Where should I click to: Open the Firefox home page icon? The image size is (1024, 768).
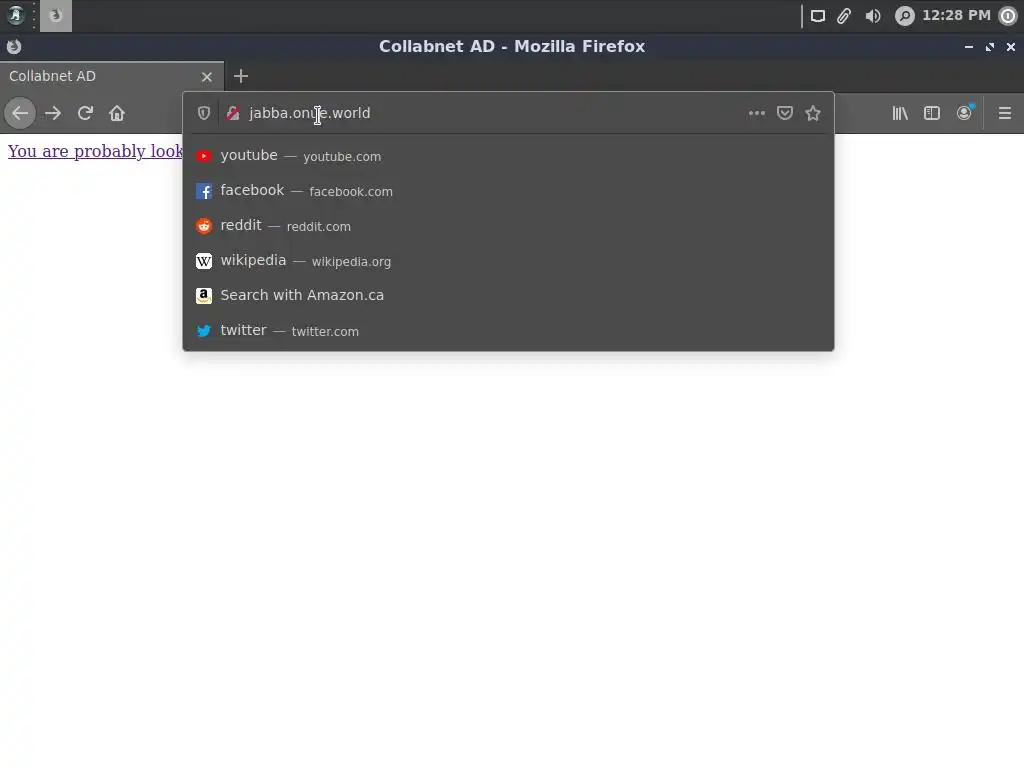click(x=117, y=113)
